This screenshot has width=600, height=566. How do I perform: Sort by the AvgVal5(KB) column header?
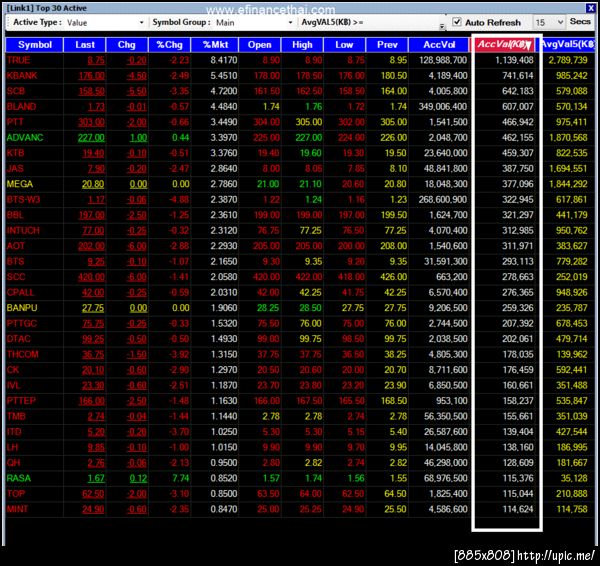coord(568,45)
